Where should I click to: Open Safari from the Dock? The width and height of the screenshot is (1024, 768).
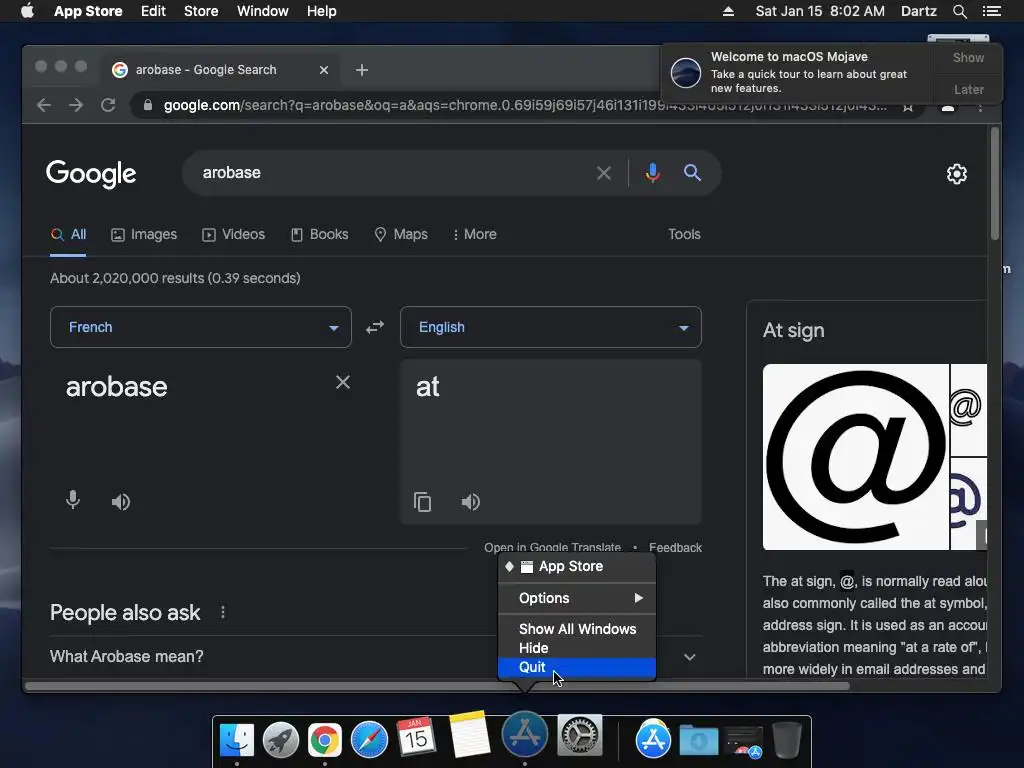click(369, 740)
